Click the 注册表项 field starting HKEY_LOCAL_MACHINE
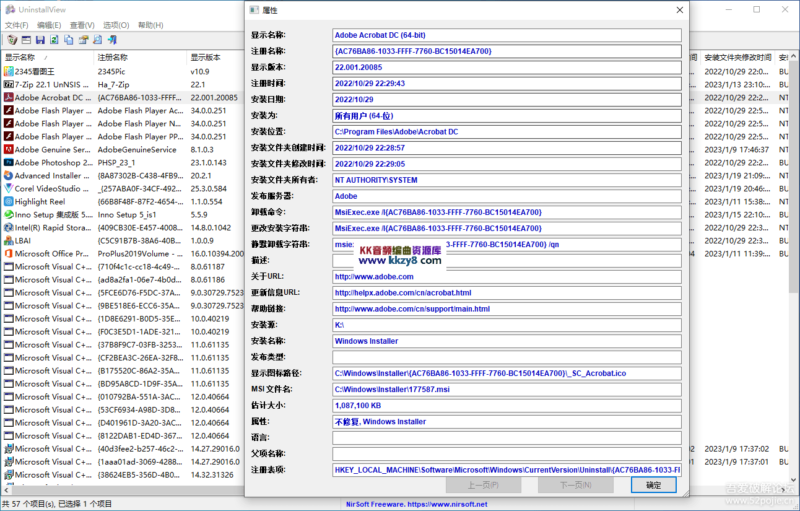Viewport: 800px width, 511px height. point(507,470)
